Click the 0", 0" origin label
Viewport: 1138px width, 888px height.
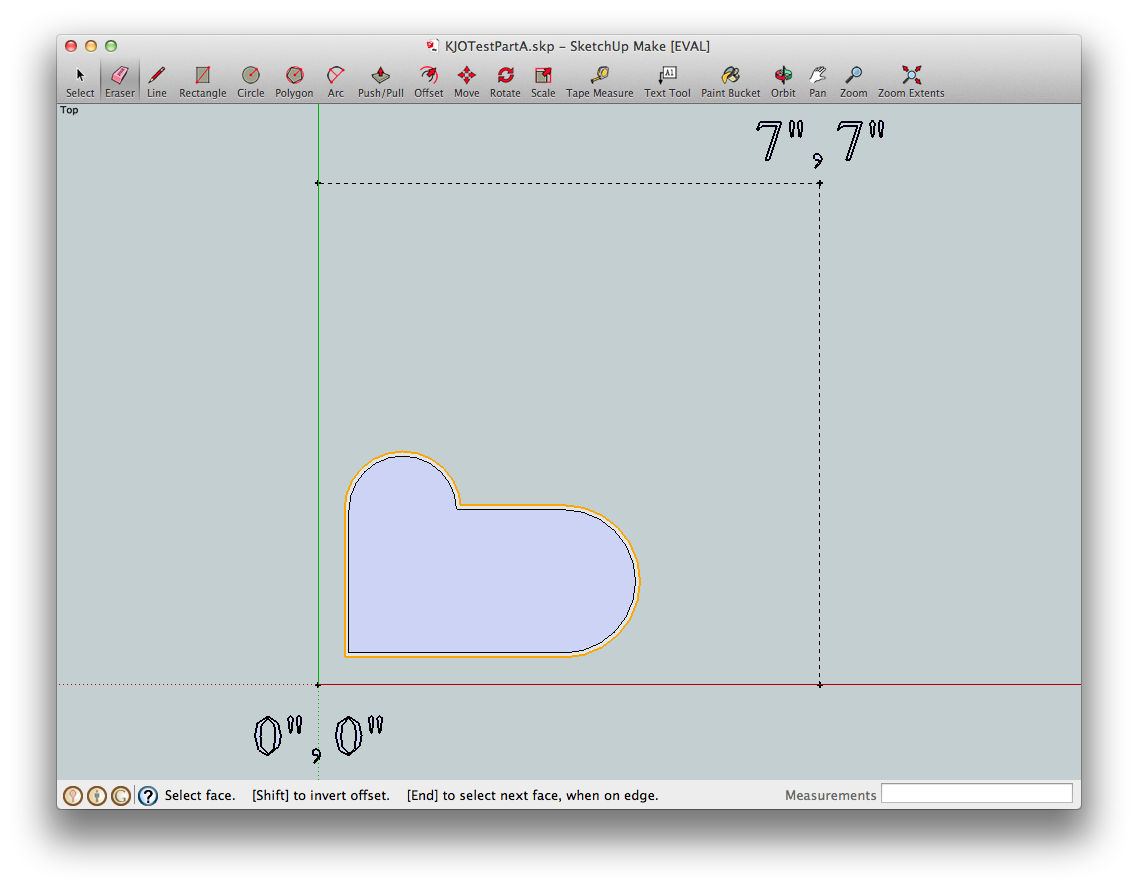point(319,738)
